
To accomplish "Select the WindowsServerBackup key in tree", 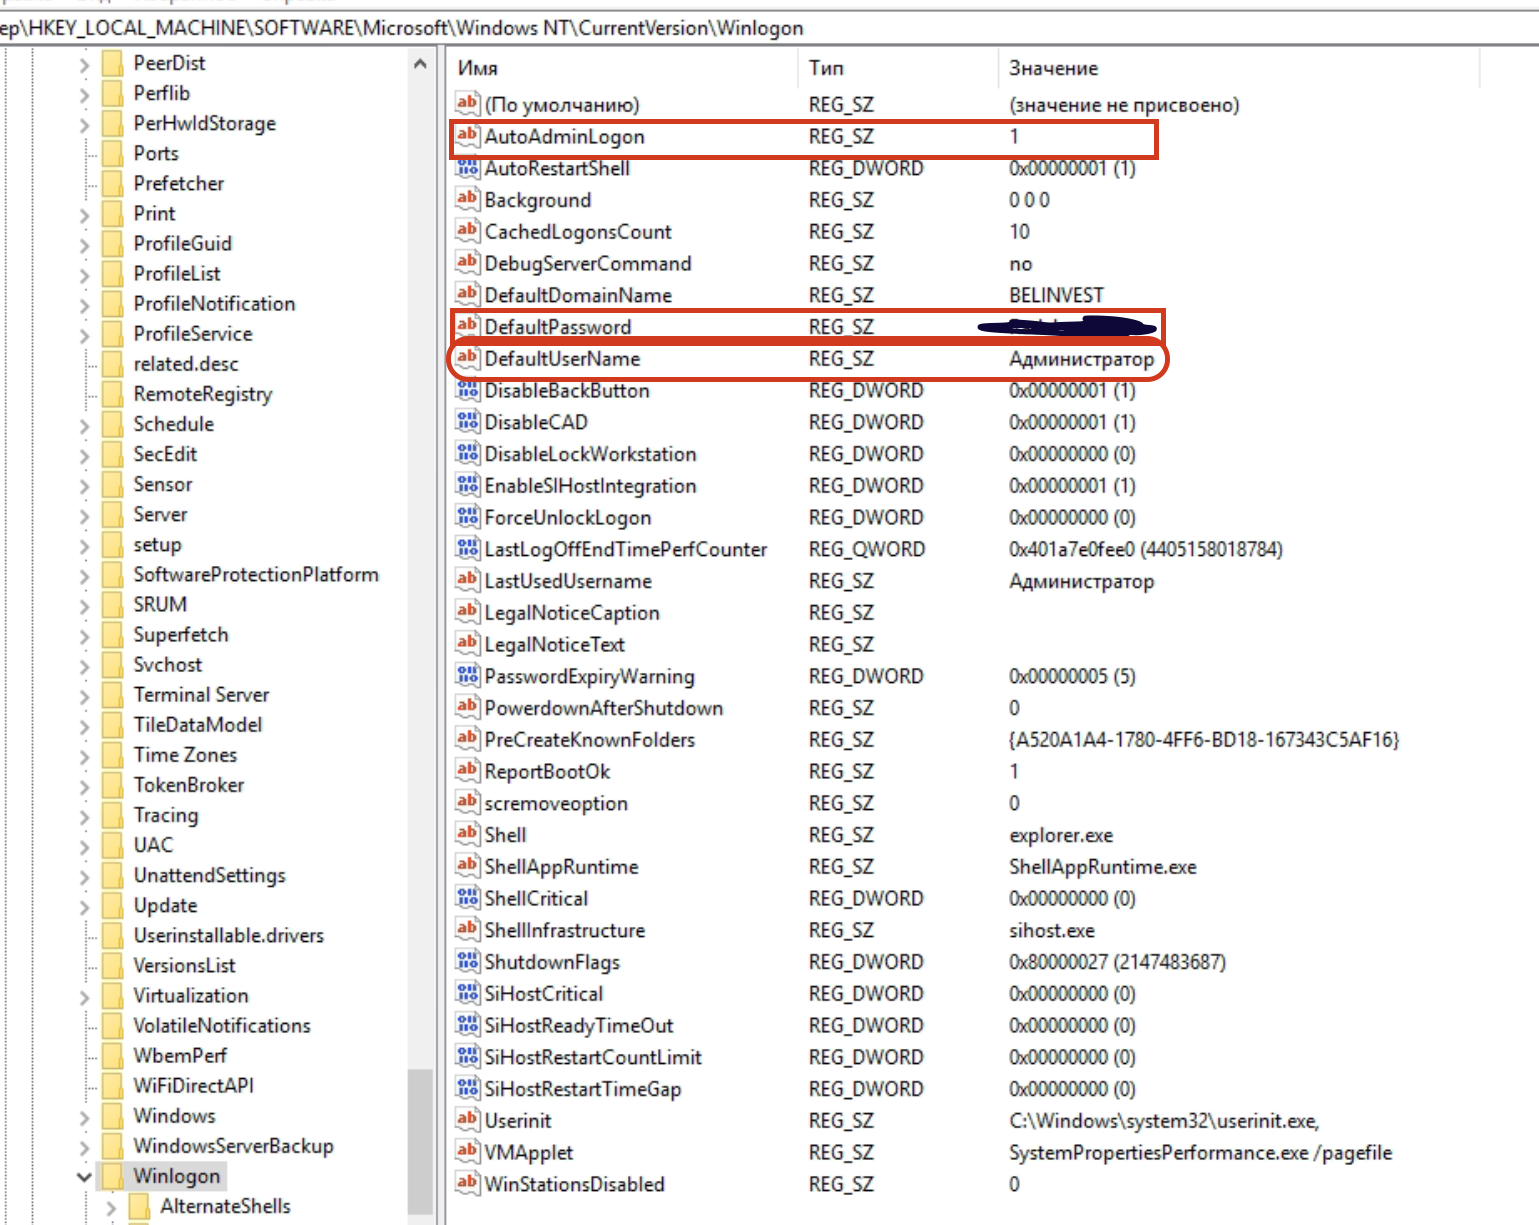I will point(233,1146).
